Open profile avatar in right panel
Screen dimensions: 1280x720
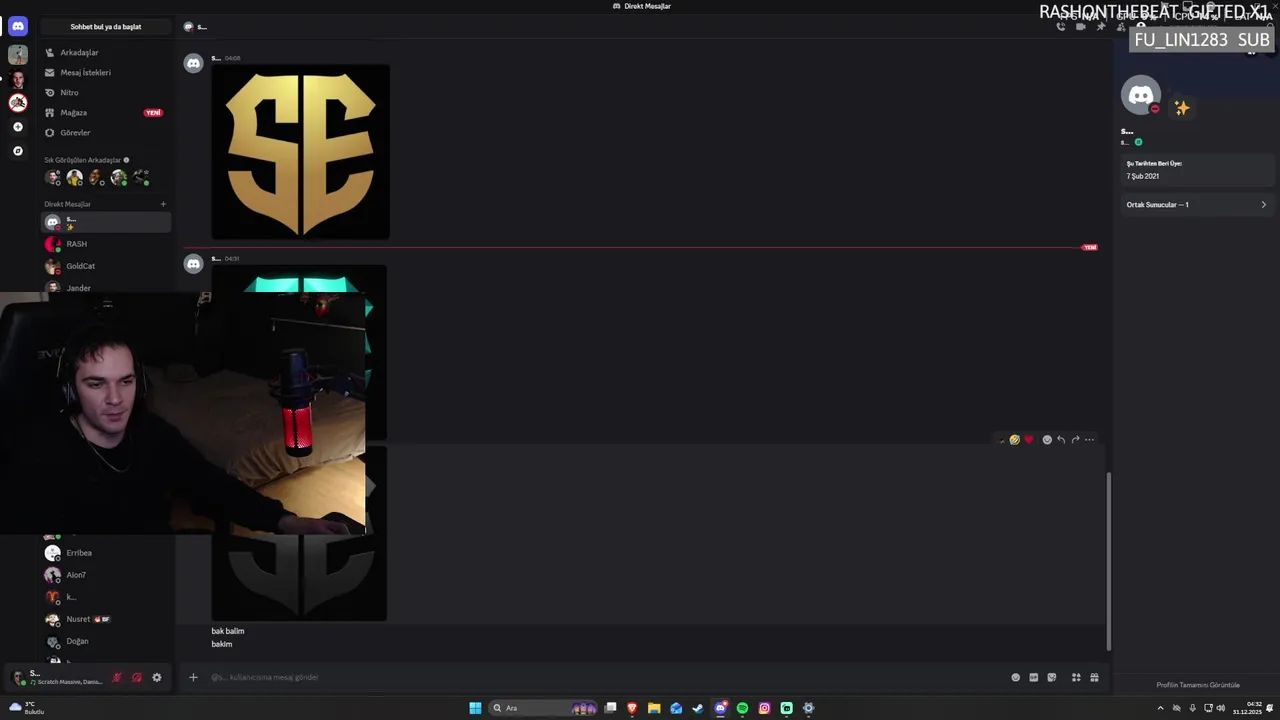tap(1141, 96)
